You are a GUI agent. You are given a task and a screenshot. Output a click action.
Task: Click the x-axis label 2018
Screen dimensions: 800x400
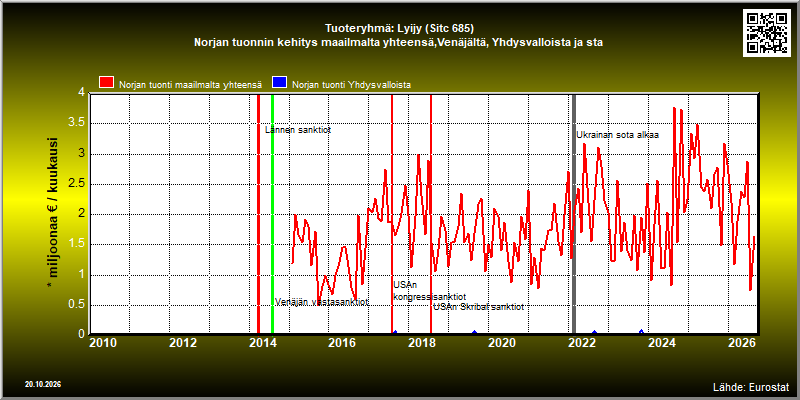pos(422,343)
